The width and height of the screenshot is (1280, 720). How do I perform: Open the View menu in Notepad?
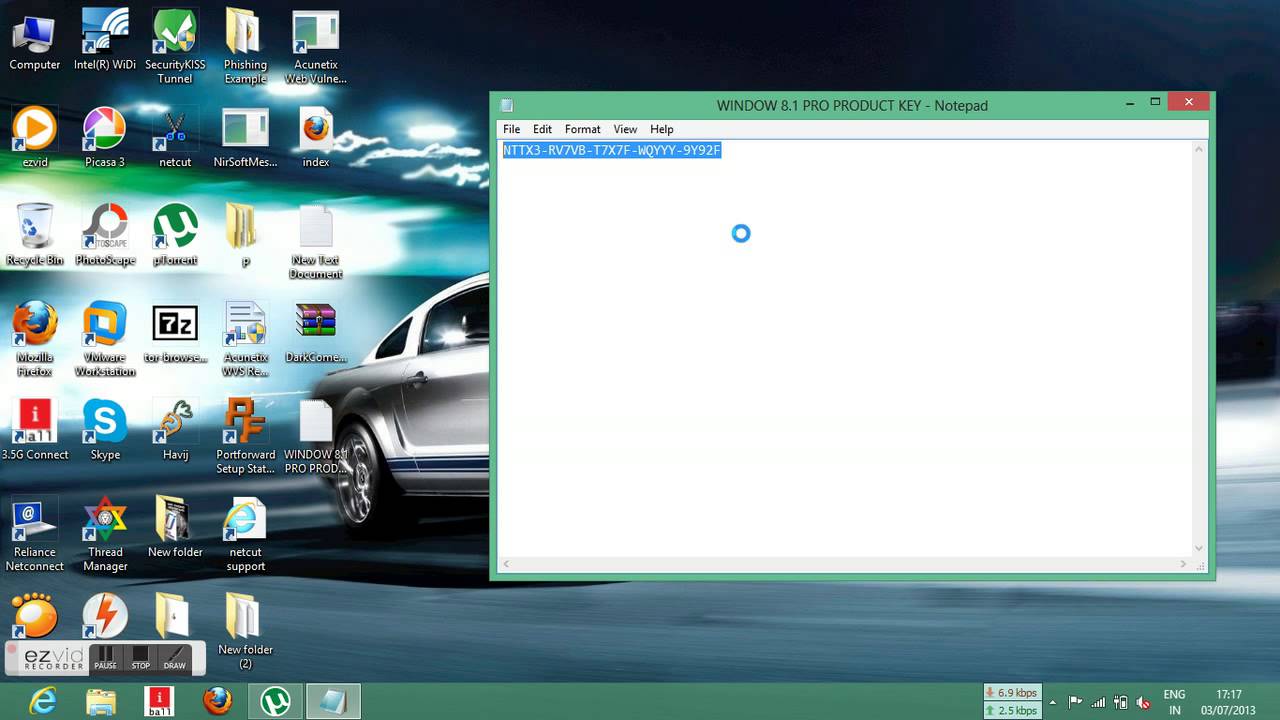coord(625,129)
